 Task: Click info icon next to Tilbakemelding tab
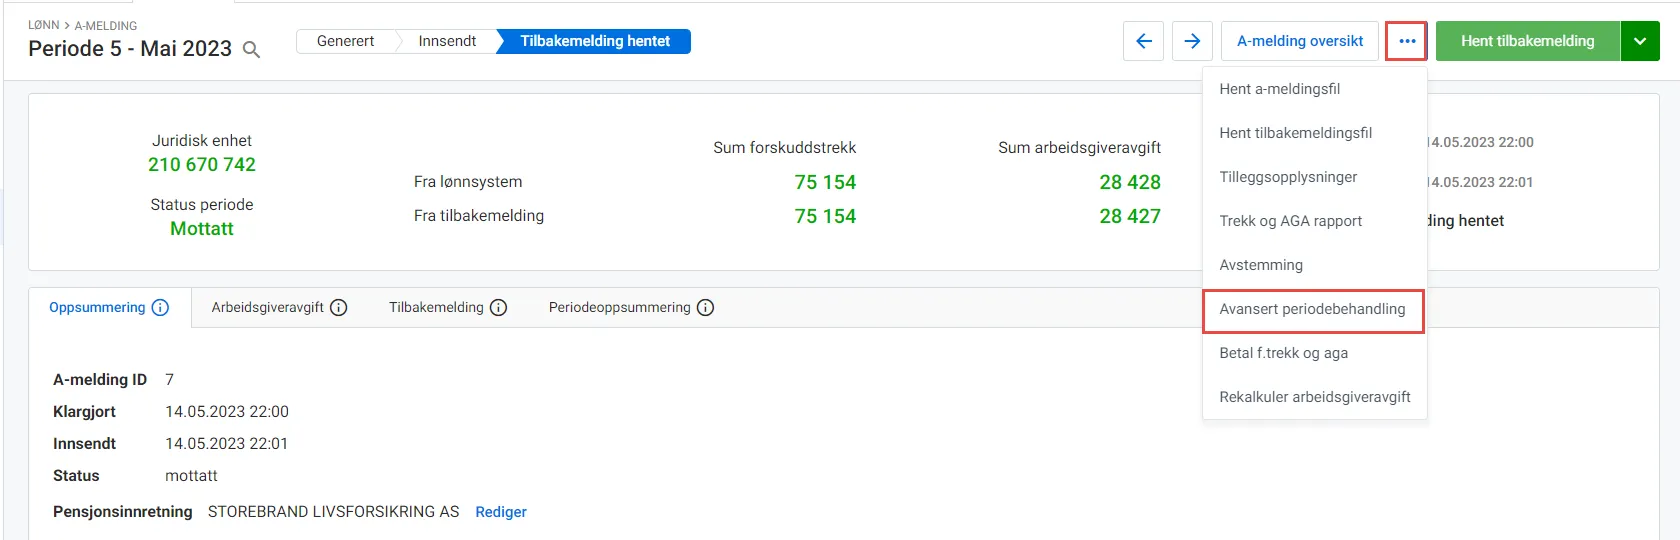pos(498,308)
